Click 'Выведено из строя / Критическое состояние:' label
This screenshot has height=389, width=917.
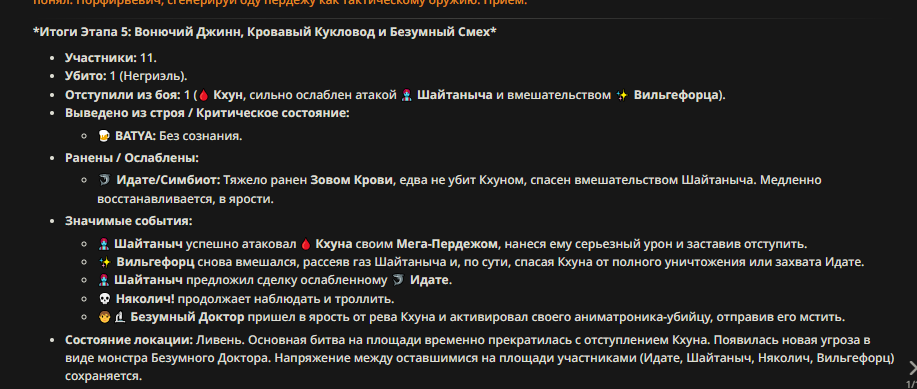207,113
